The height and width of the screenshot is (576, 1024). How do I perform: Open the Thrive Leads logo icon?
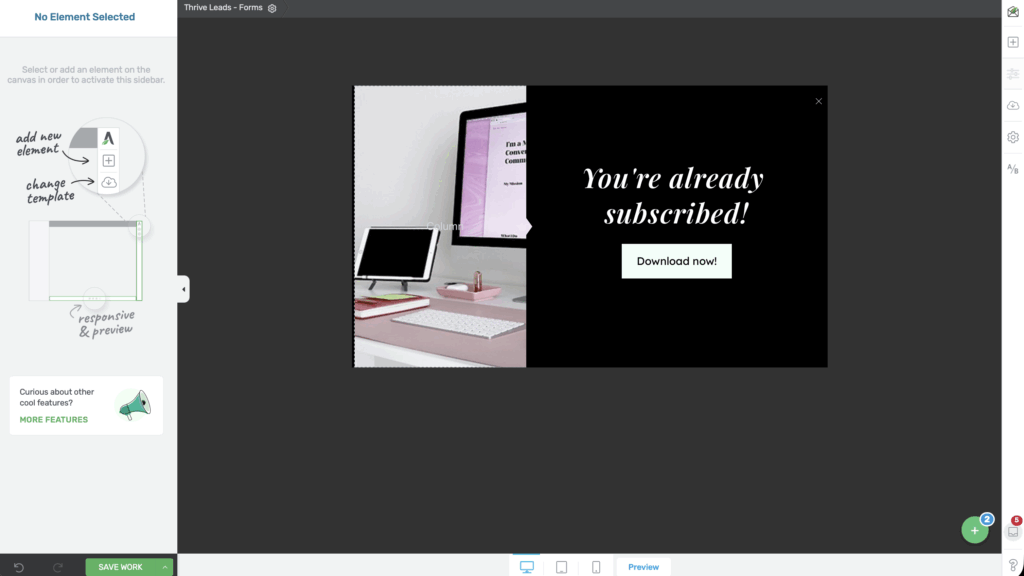(1013, 12)
